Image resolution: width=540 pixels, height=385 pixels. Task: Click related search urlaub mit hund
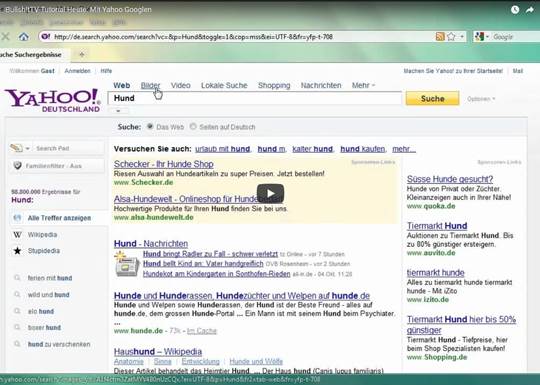point(222,149)
